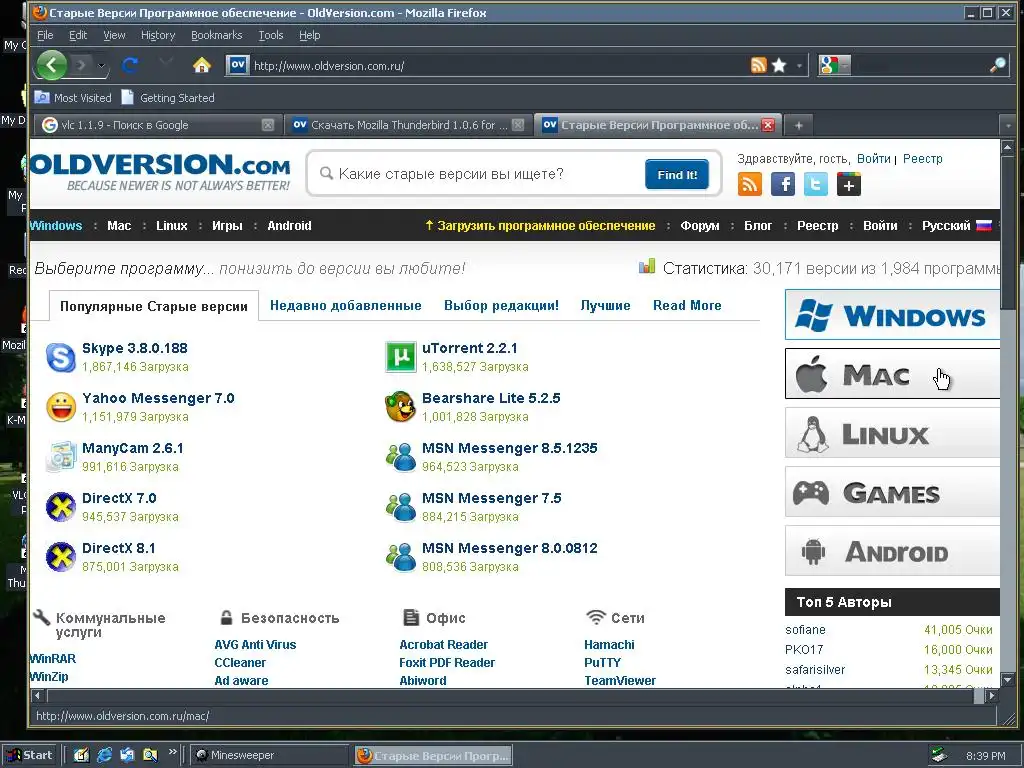1024x768 pixels.
Task: Reload the page with refresh icon
Action: point(131,65)
